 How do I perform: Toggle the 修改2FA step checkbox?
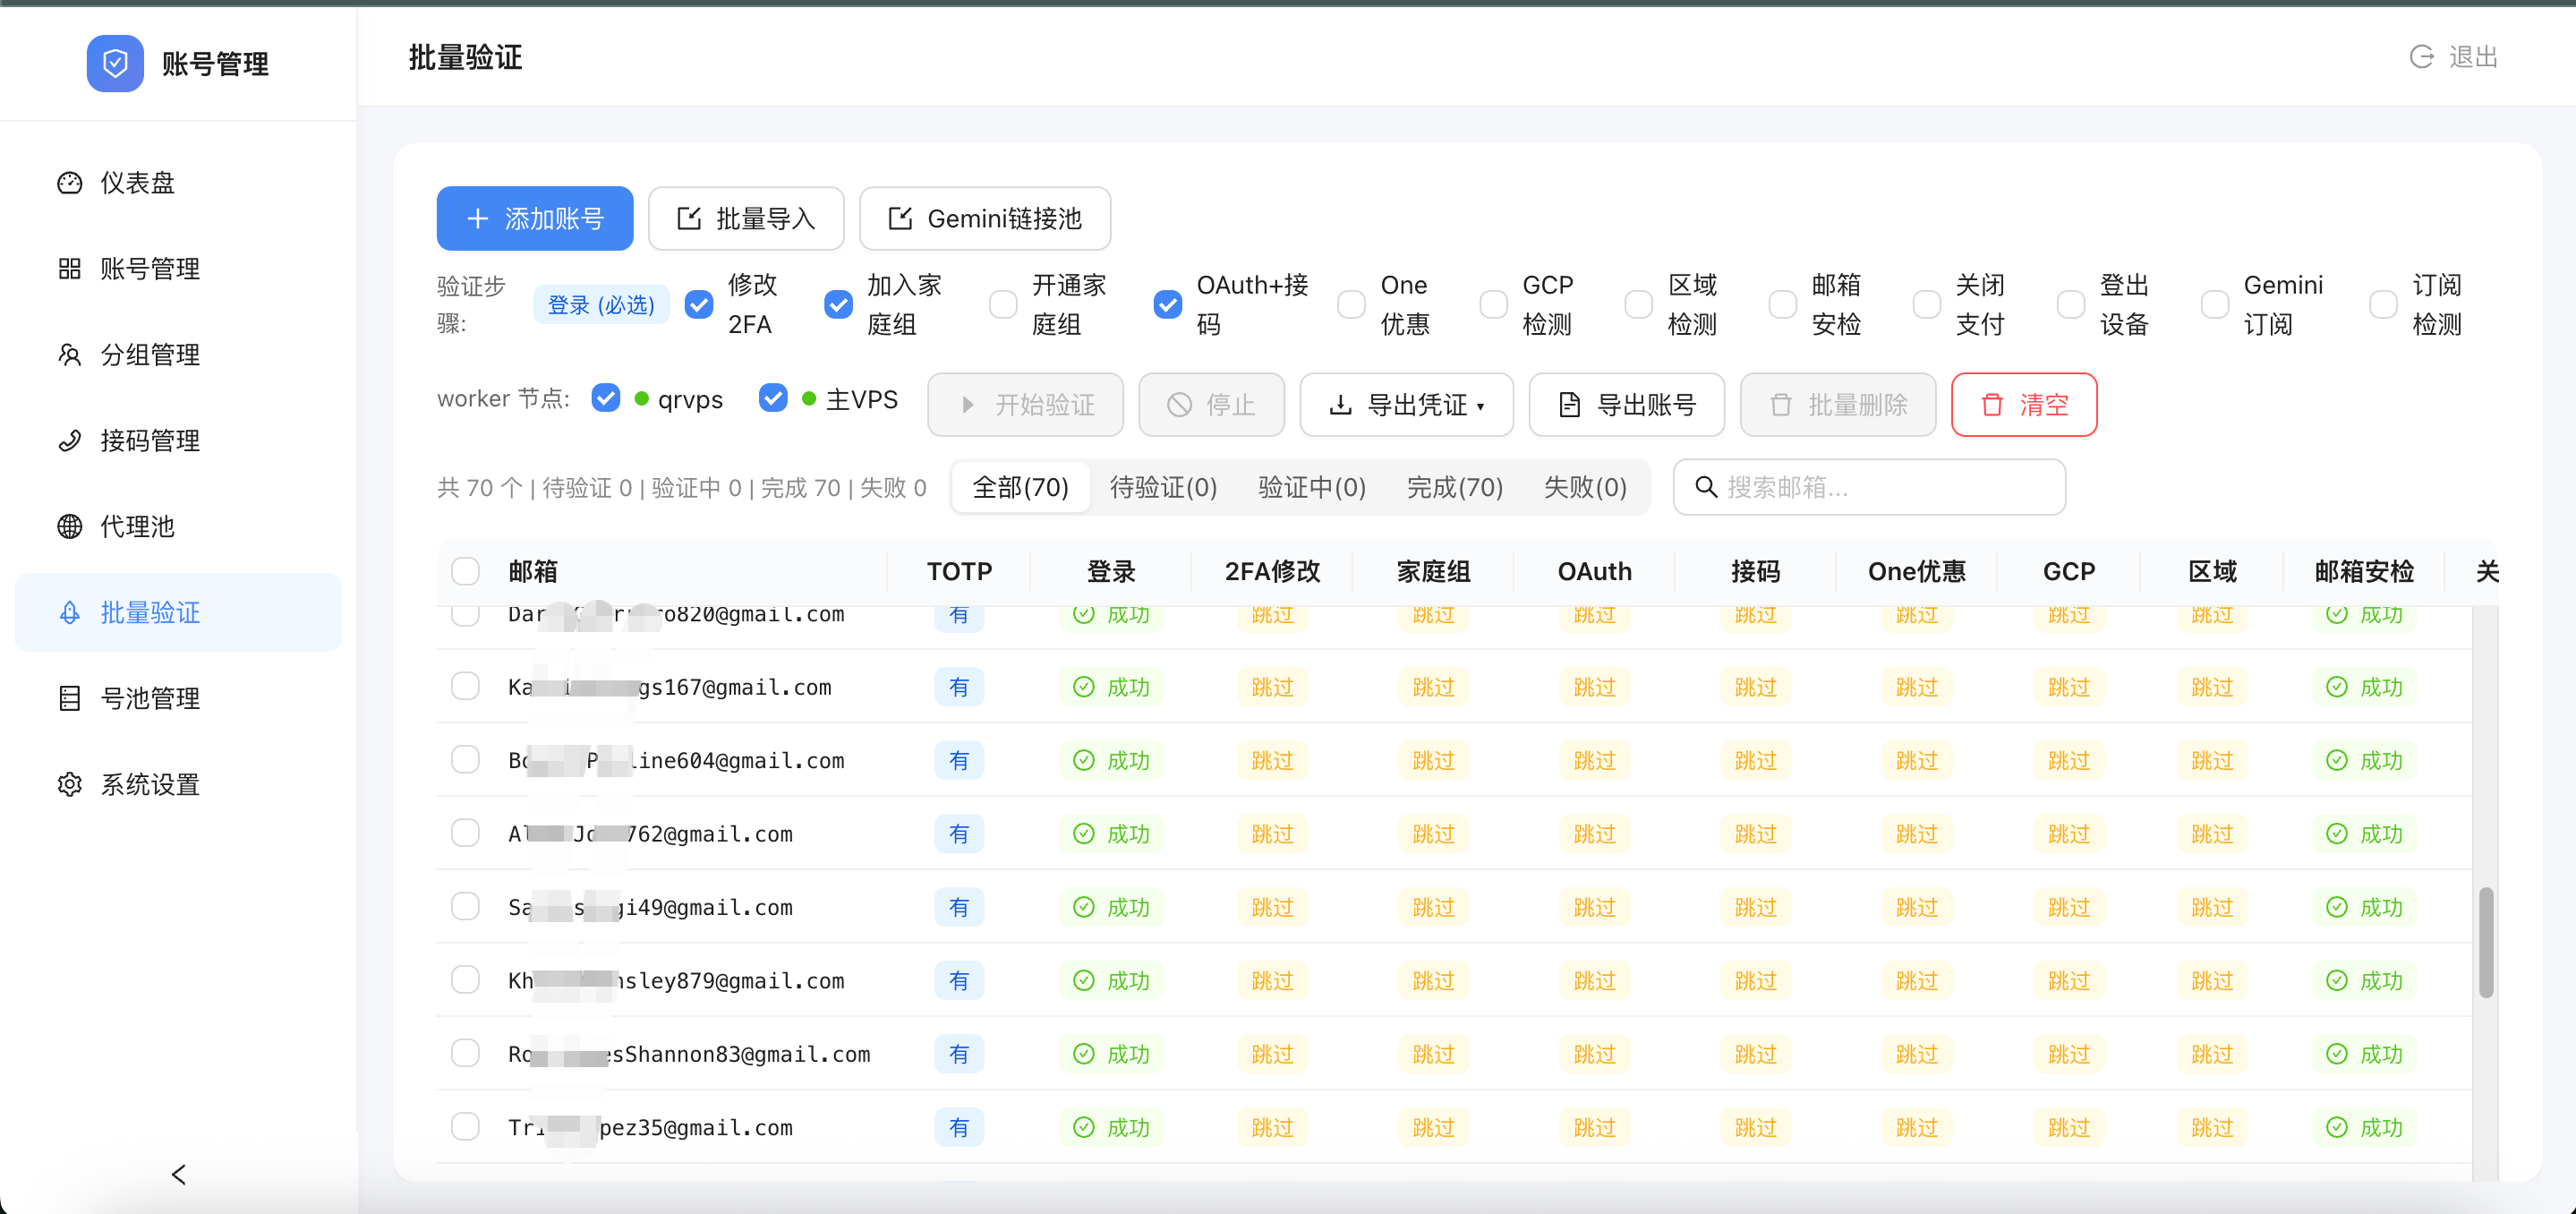[699, 305]
